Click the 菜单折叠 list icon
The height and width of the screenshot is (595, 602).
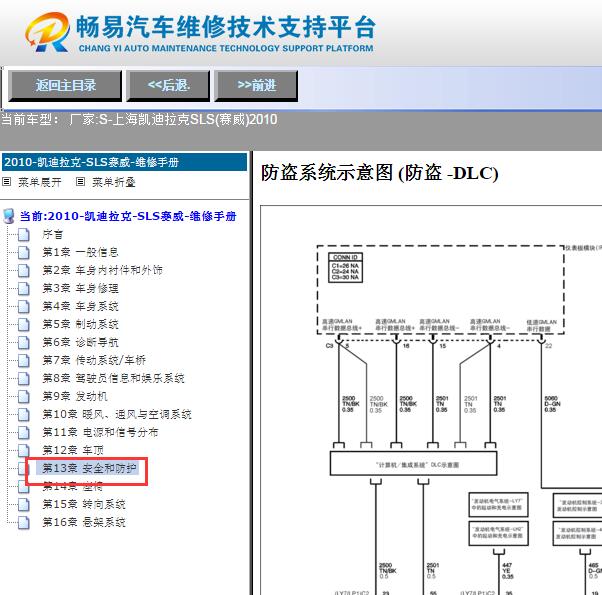pos(80,182)
